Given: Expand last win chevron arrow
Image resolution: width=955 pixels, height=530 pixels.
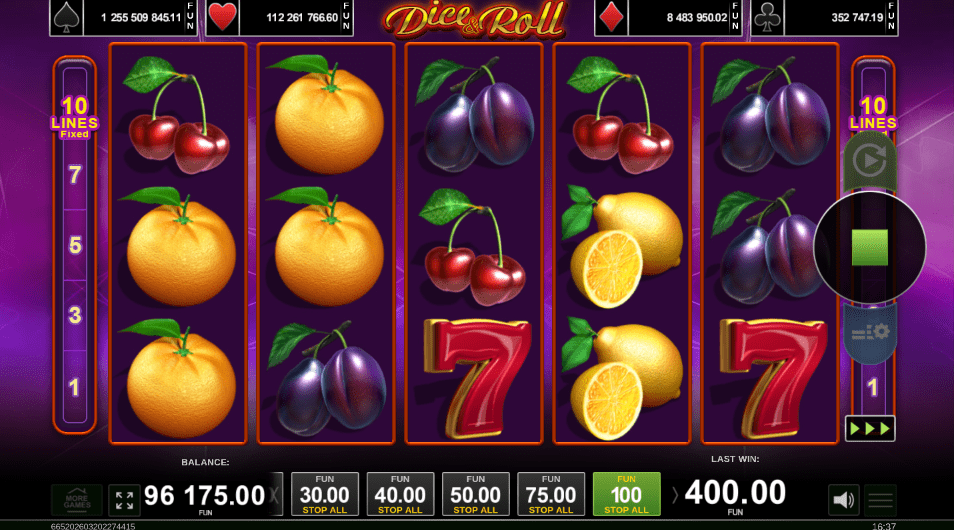Looking at the screenshot, I should pyautogui.click(x=674, y=495).
